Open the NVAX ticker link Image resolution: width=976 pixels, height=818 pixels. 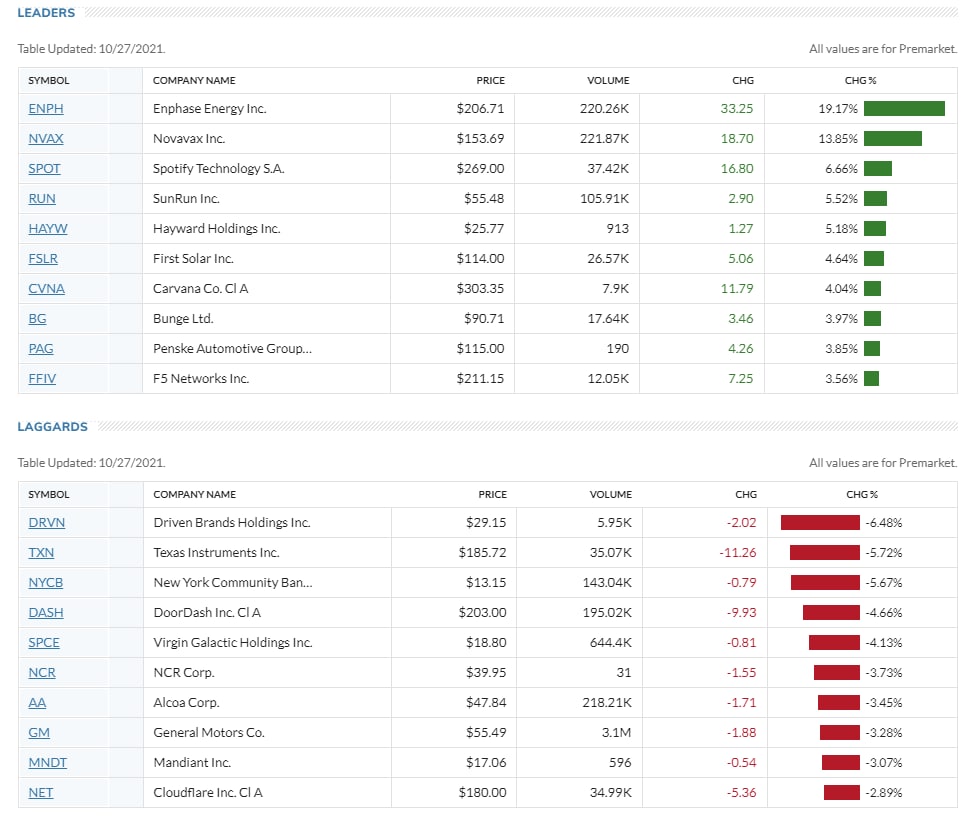(x=45, y=138)
